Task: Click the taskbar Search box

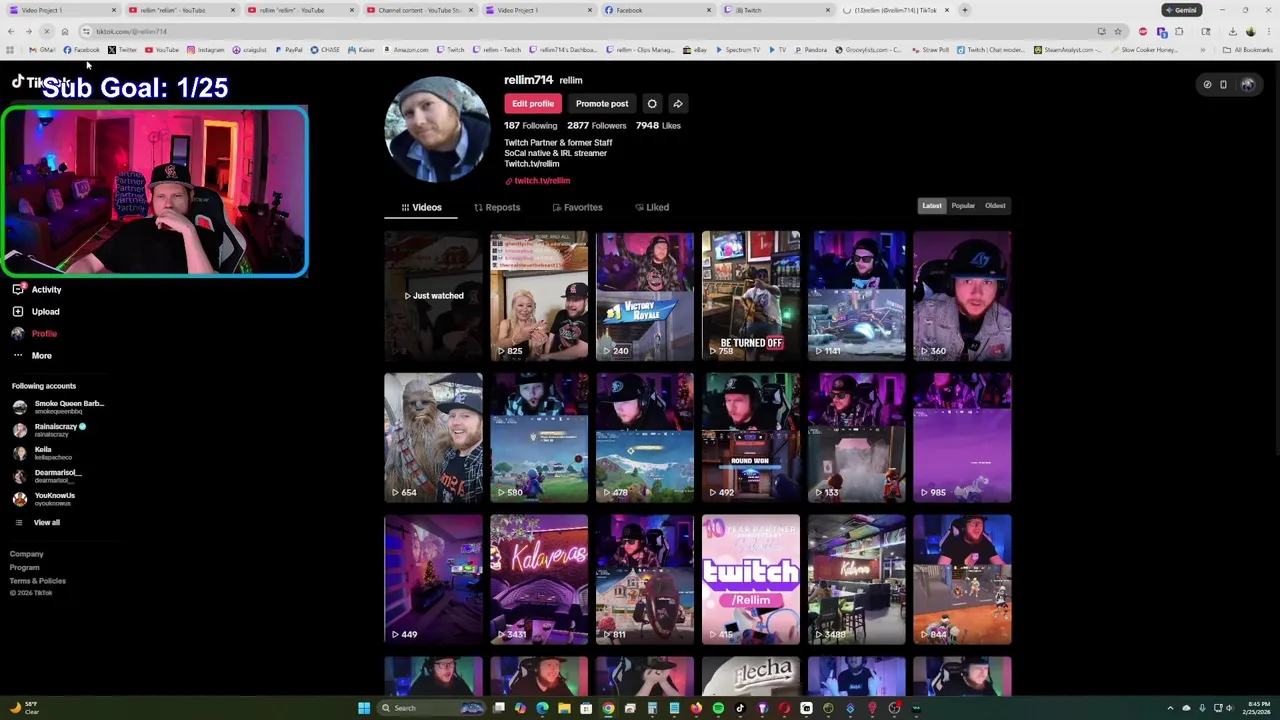Action: pyautogui.click(x=430, y=708)
